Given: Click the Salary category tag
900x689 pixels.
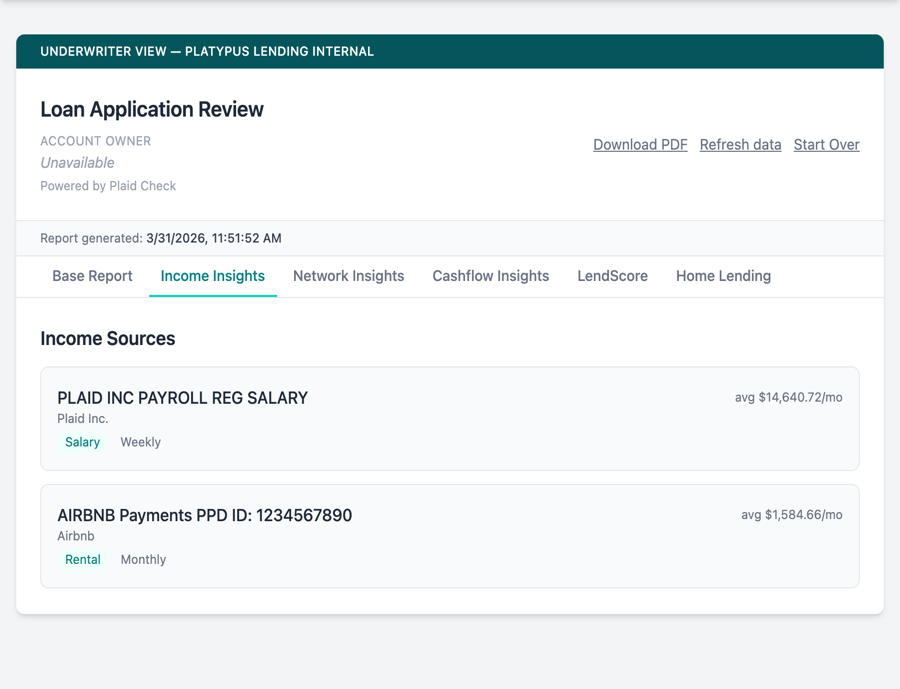Looking at the screenshot, I should [82, 442].
